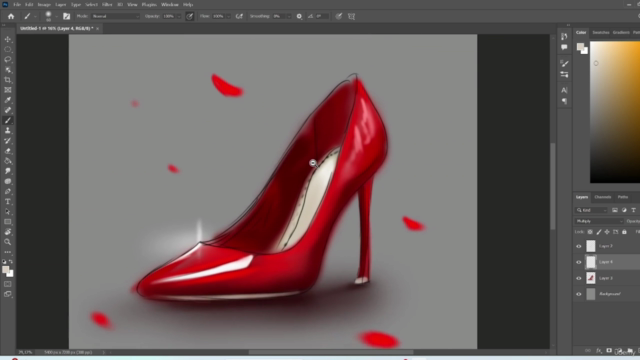This screenshot has width=640, height=360.
Task: Enable airbrush build-up effects
Action: coord(239,16)
